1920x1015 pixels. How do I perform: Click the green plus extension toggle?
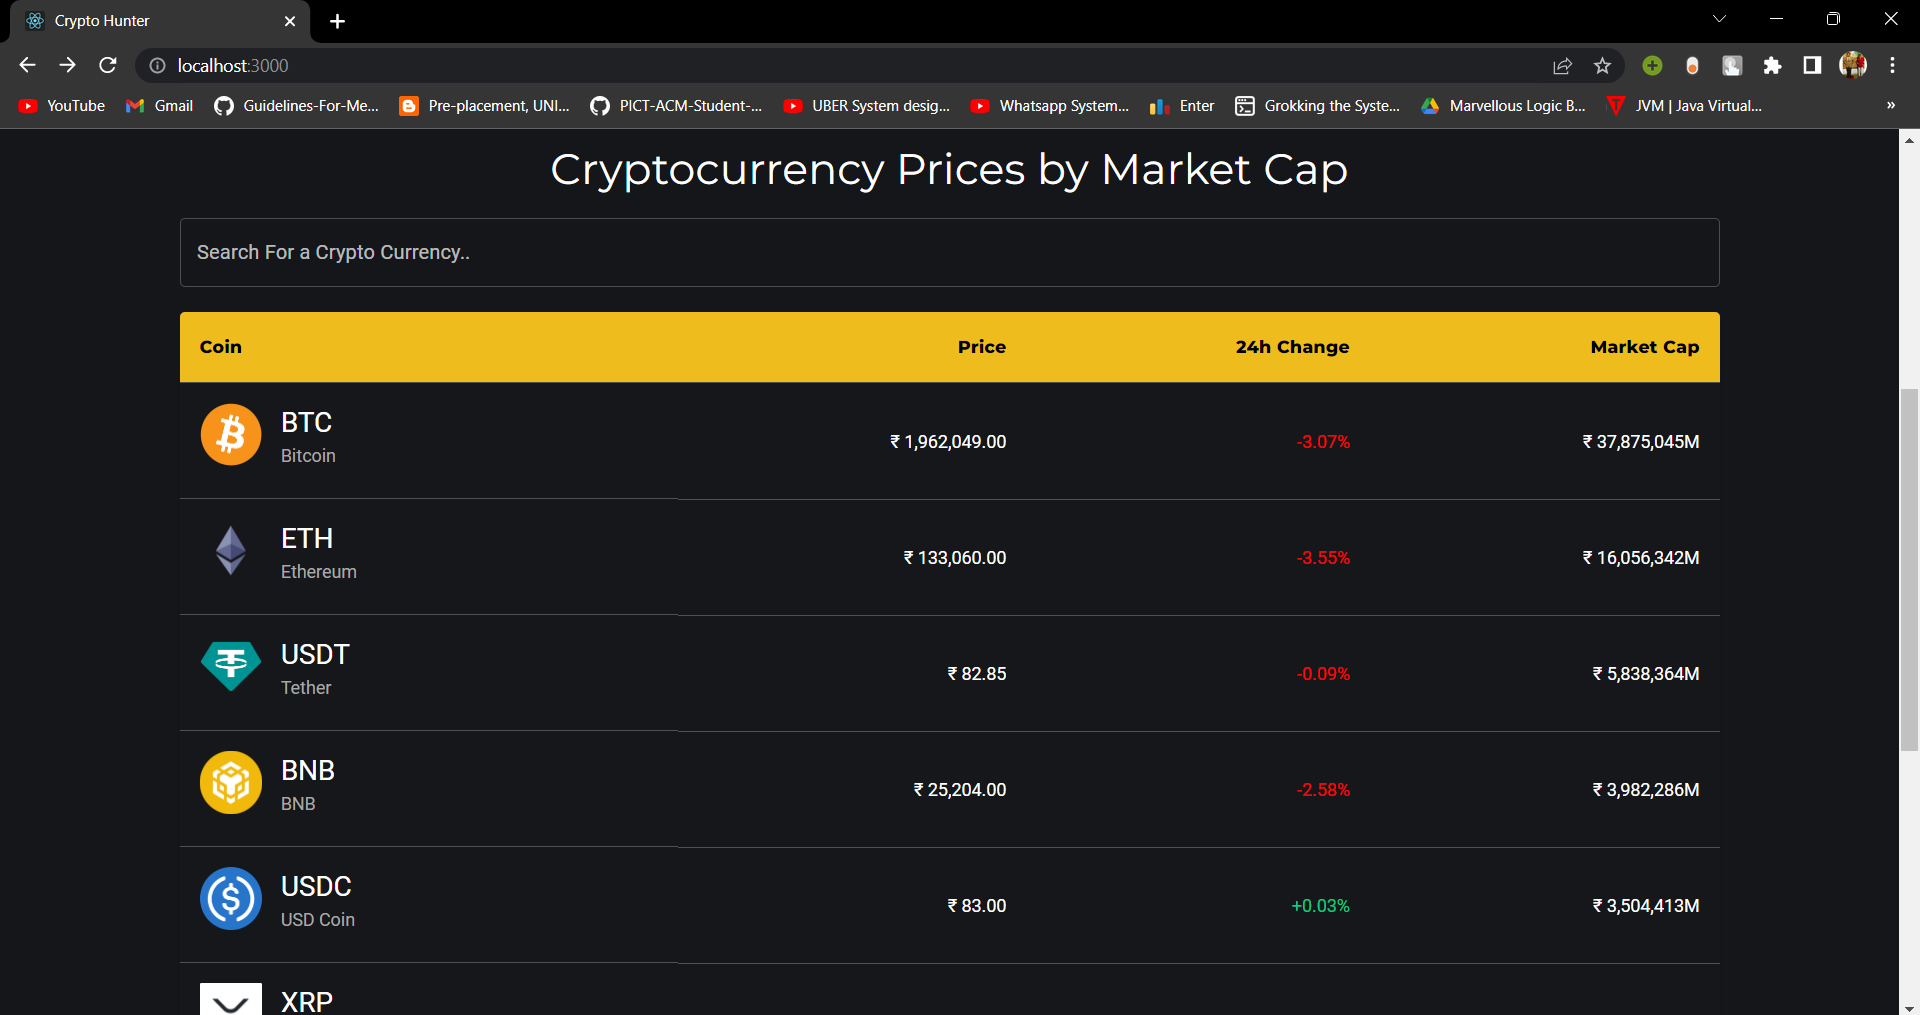click(1652, 65)
